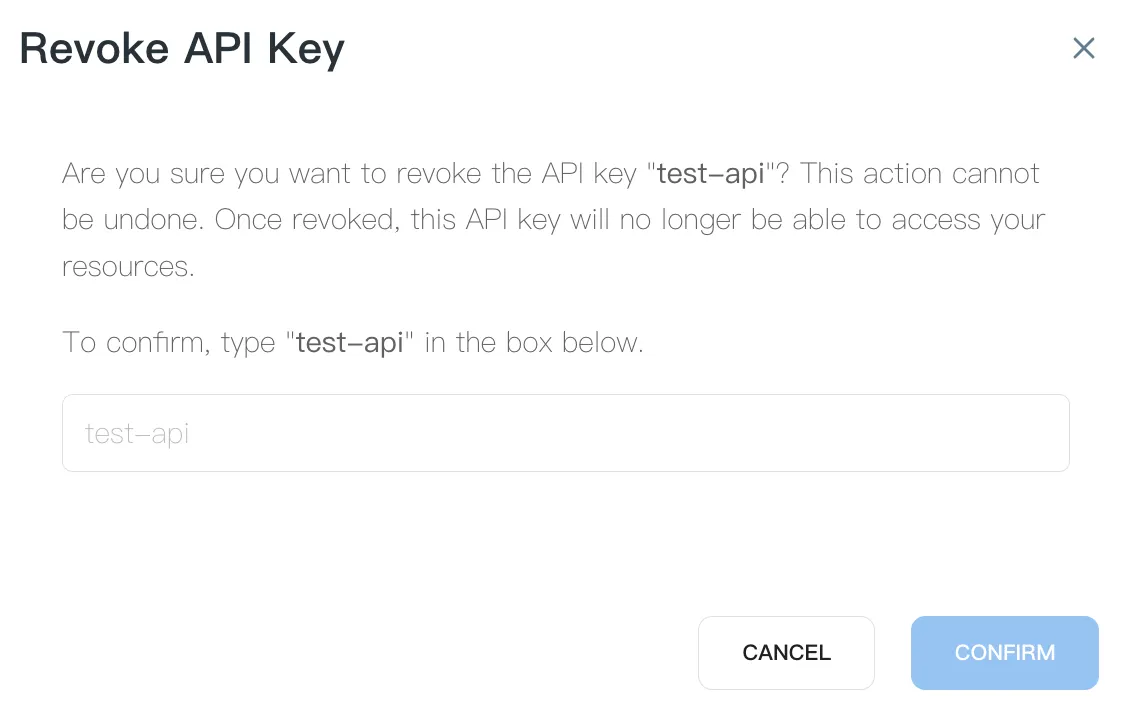1126x712 pixels.
Task: Dismiss the modal using the close icon
Action: point(1084,48)
